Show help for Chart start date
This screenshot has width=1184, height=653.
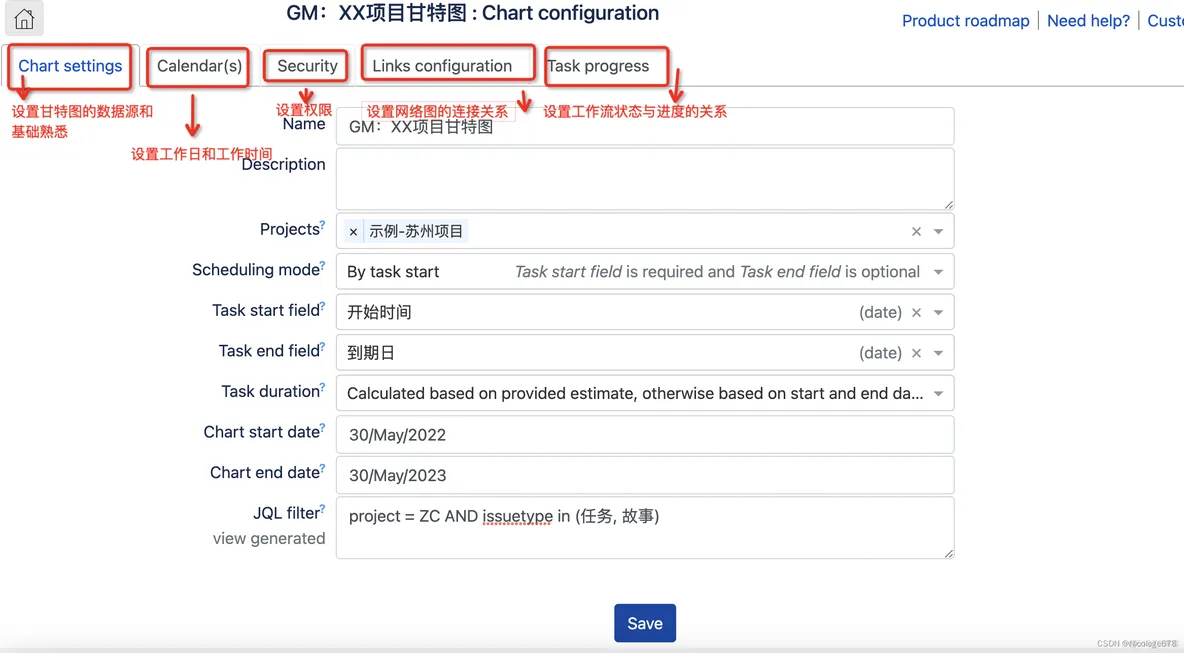click(322, 427)
